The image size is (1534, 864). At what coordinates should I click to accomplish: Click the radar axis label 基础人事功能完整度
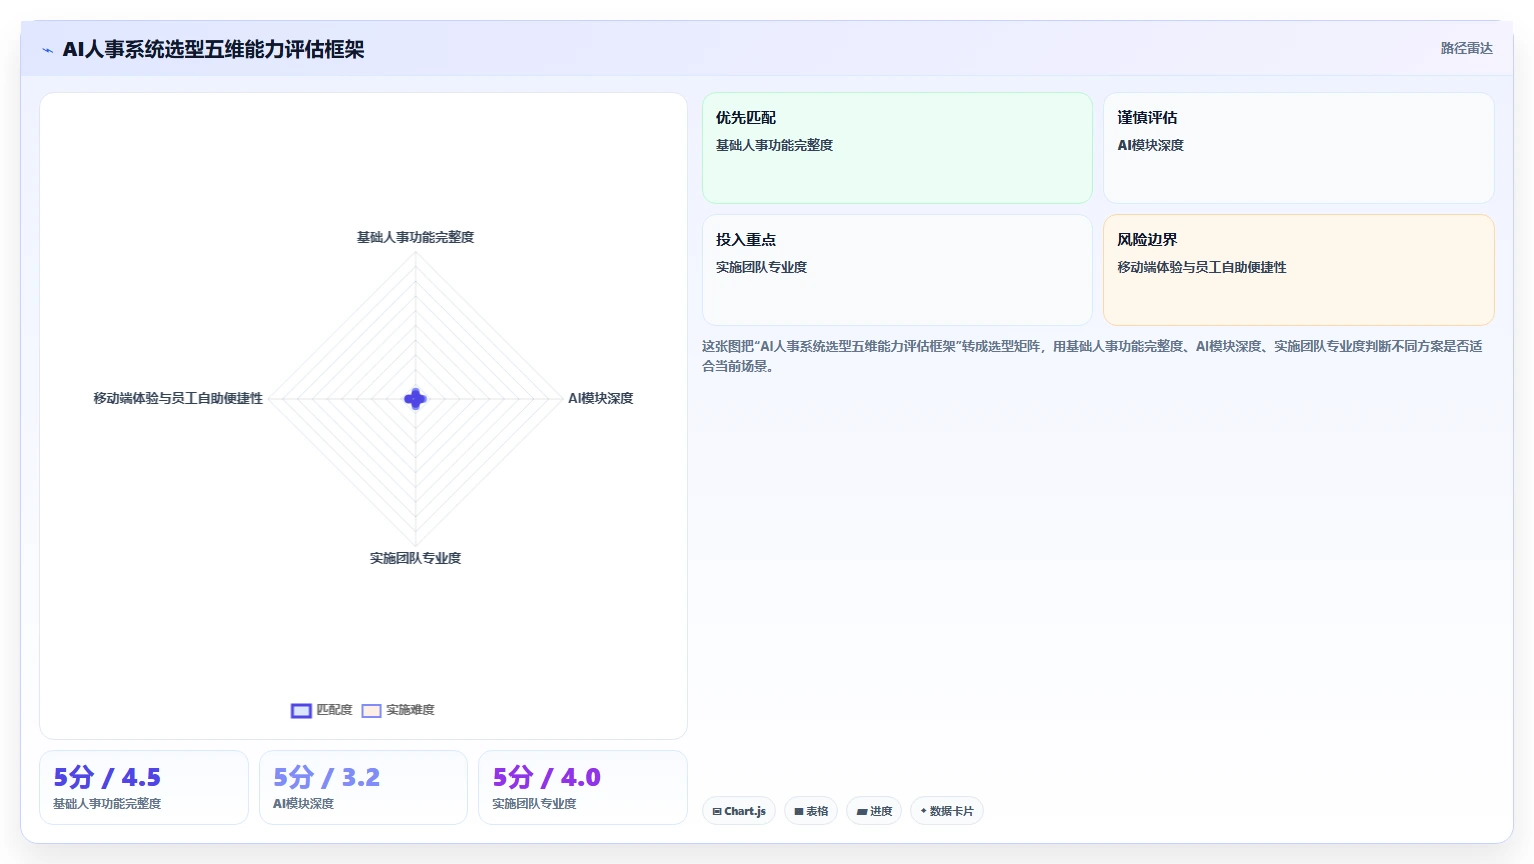(415, 237)
